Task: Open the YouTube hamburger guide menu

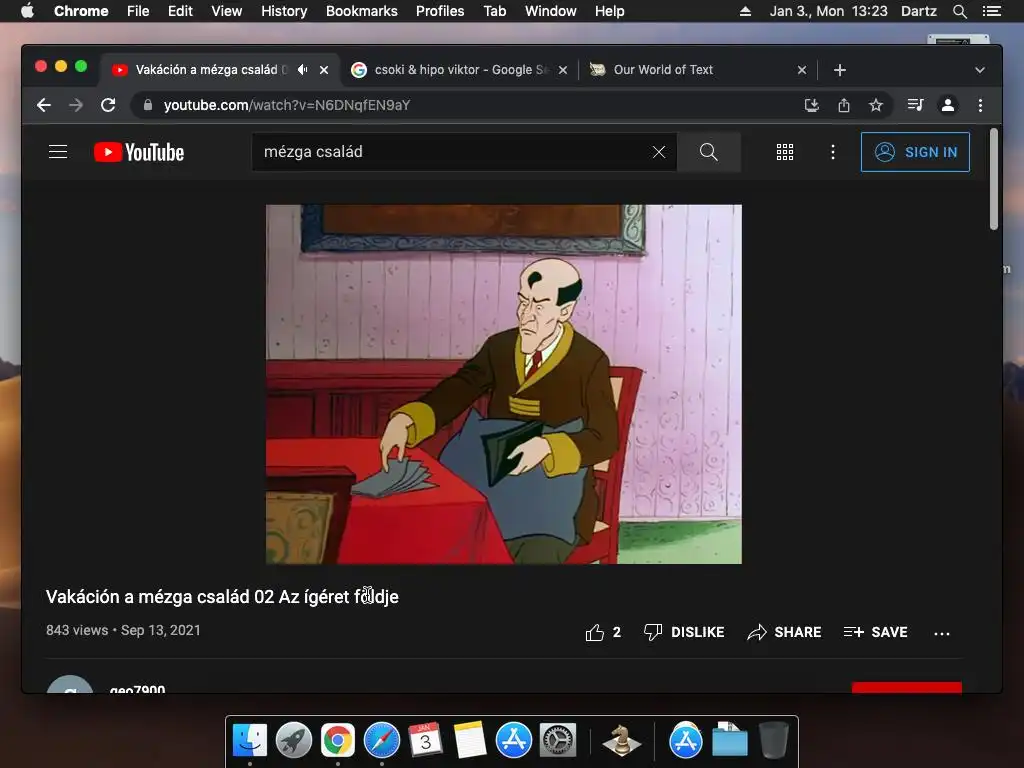Action: pos(58,152)
